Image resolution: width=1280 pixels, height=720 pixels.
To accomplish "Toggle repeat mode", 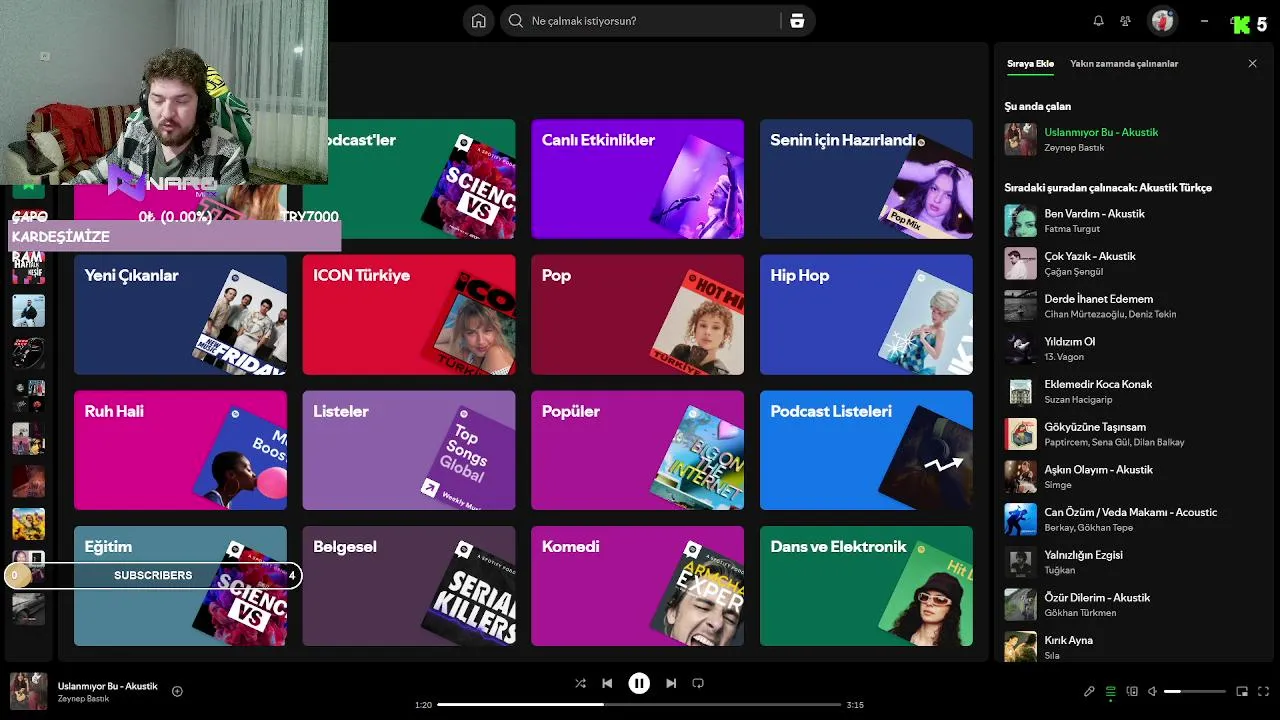I will pyautogui.click(x=698, y=684).
